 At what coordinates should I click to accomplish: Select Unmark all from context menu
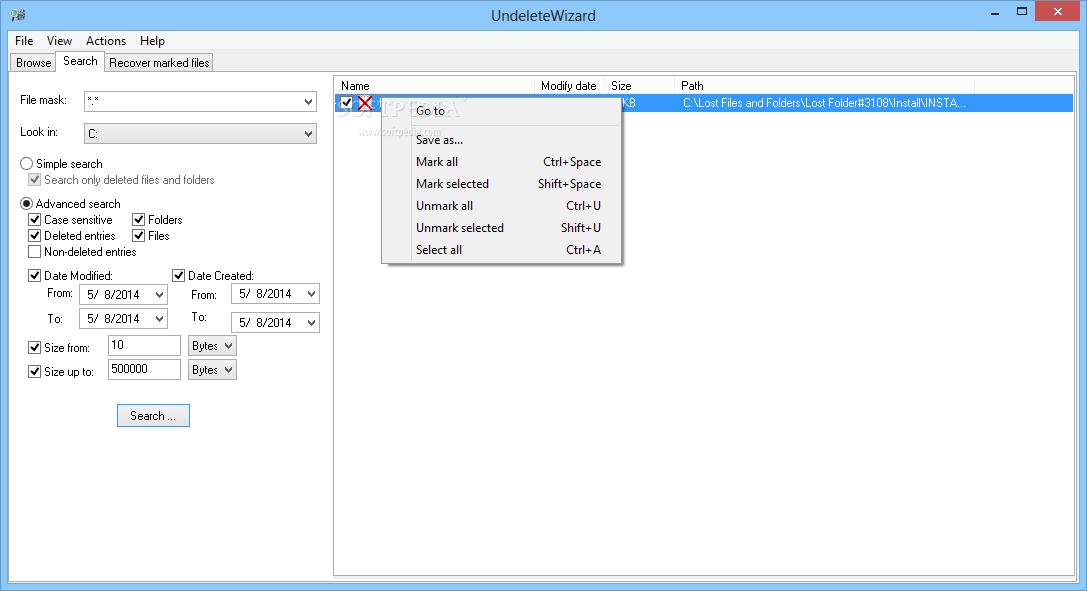501,206
